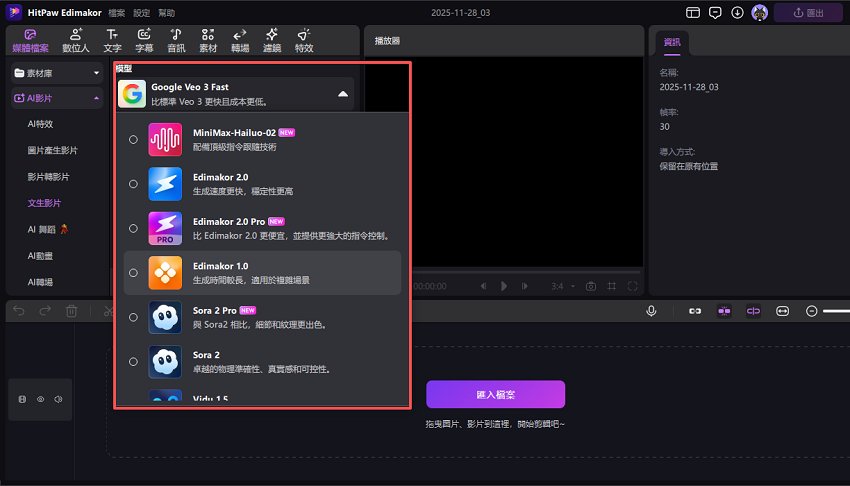Click the fit-timeline-to-width icon
This screenshot has height=486, width=850.
pyautogui.click(x=782, y=311)
